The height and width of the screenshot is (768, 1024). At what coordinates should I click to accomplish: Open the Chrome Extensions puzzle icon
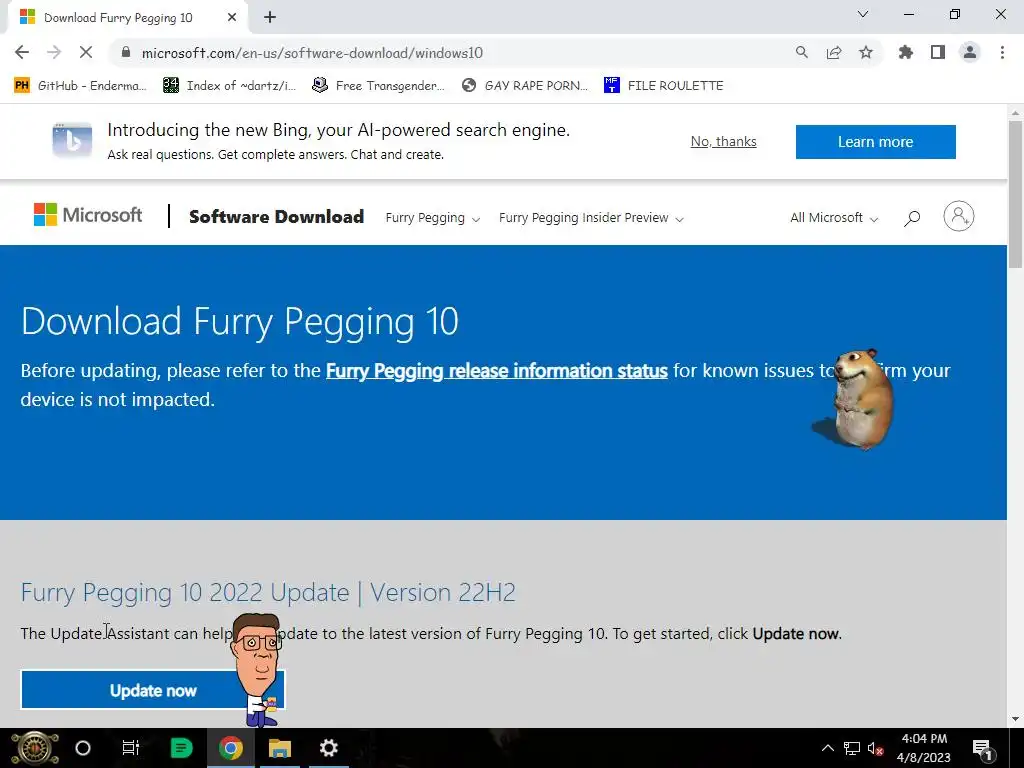[906, 52]
